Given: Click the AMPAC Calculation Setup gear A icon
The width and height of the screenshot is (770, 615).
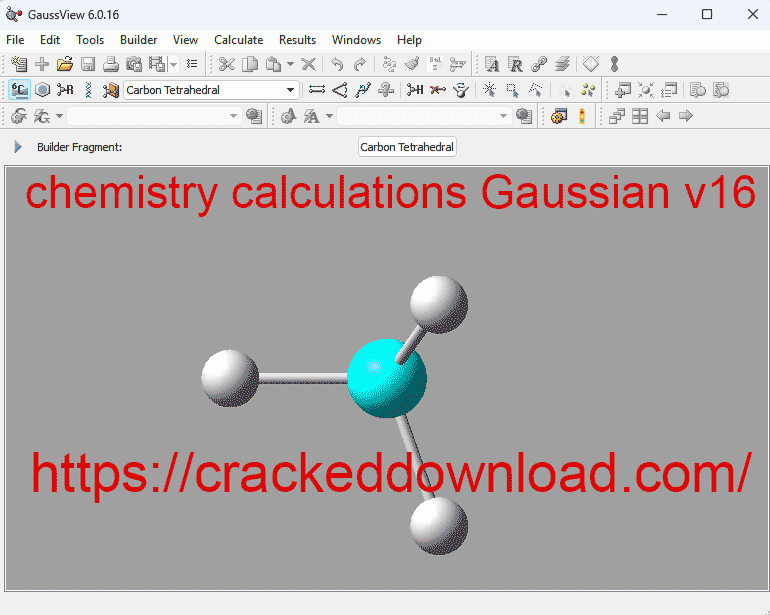Looking at the screenshot, I should pyautogui.click(x=289, y=116).
